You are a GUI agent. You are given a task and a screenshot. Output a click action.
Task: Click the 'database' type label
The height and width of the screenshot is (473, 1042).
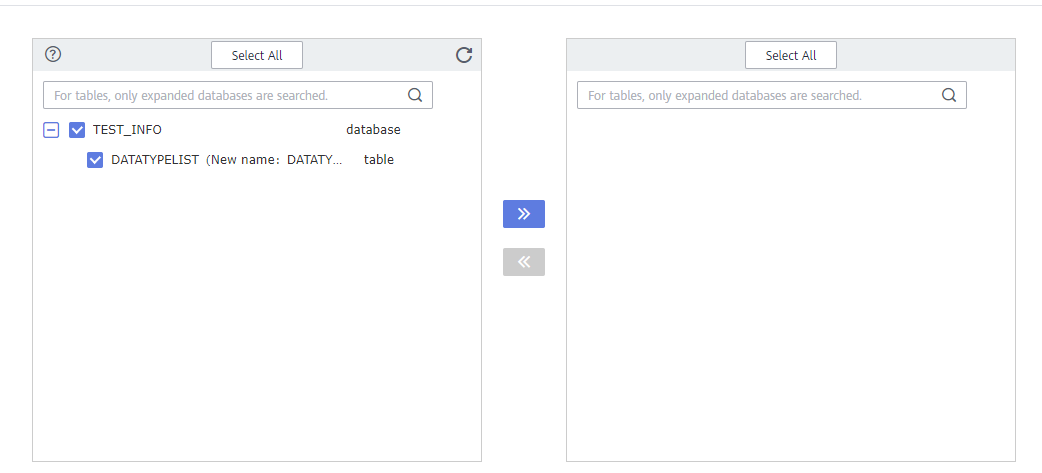[373, 130]
